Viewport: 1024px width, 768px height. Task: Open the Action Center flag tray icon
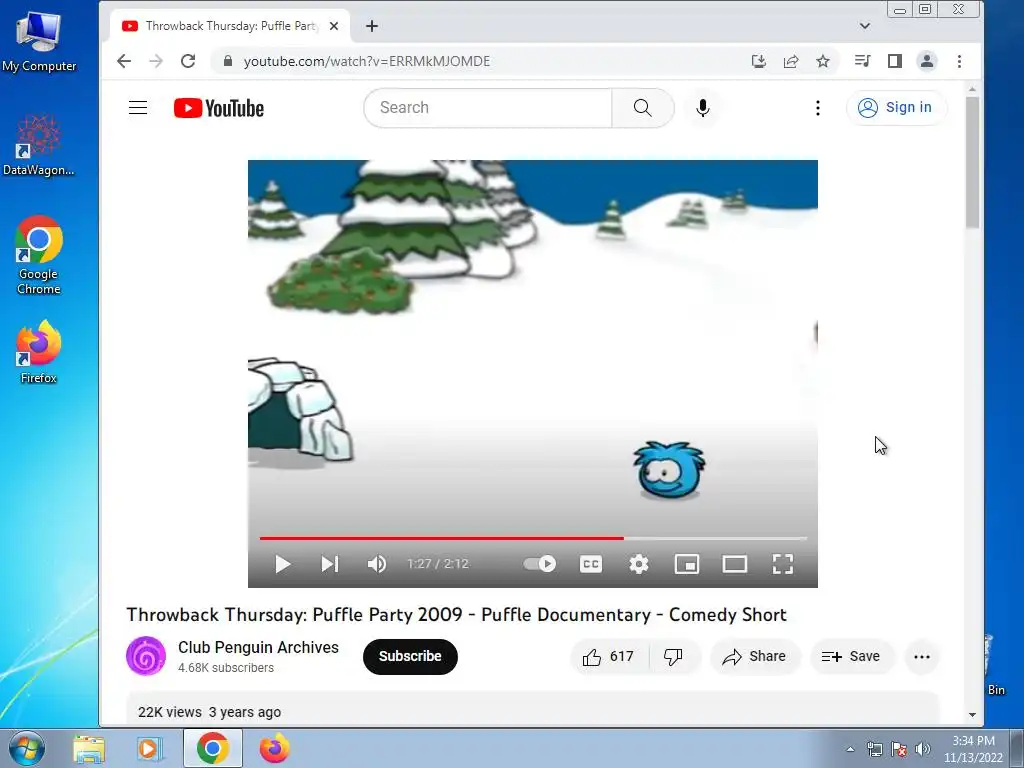pos(899,749)
